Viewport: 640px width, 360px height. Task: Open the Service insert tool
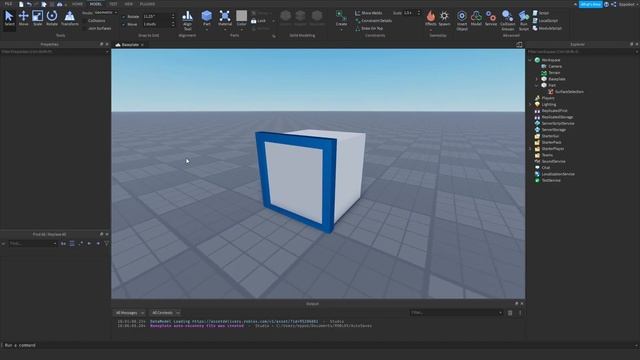click(491, 18)
